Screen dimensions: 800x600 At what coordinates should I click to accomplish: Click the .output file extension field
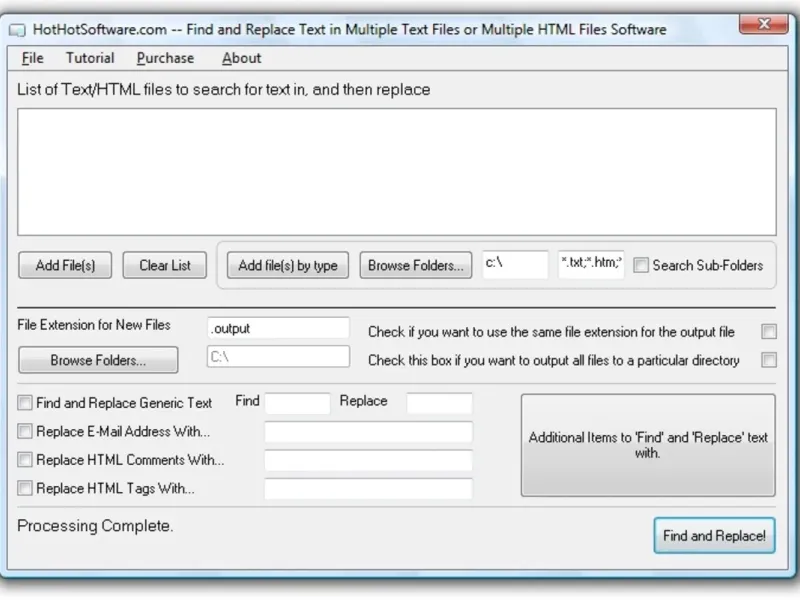(279, 328)
